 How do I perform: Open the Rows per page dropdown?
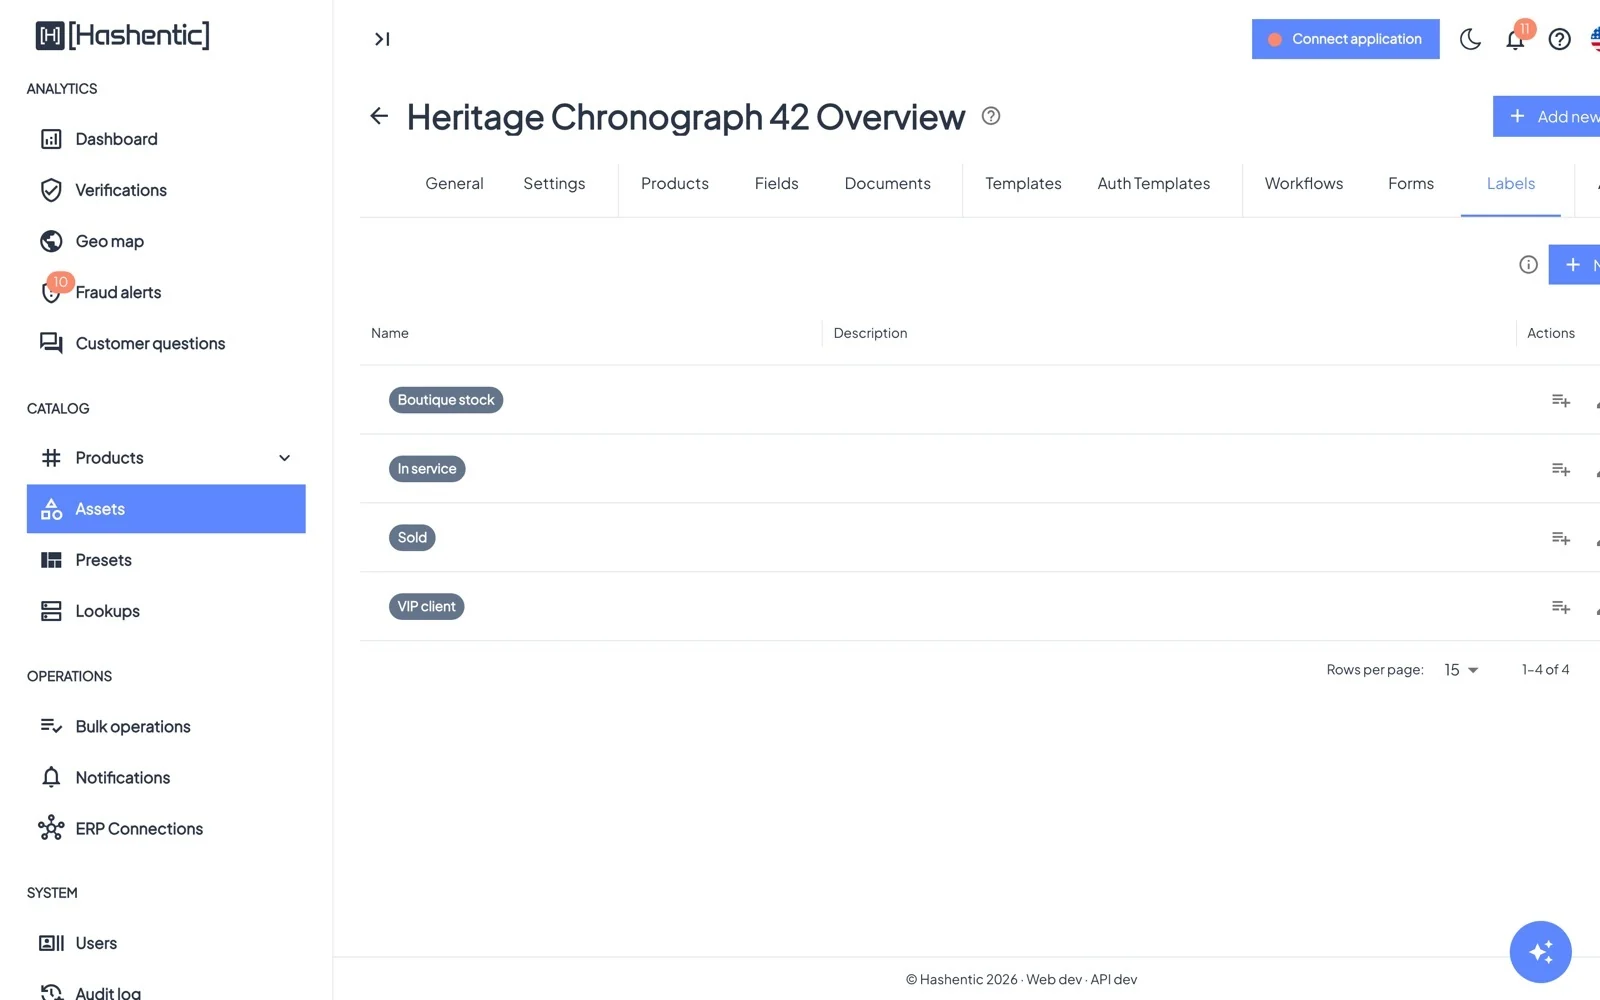pyautogui.click(x=1461, y=670)
